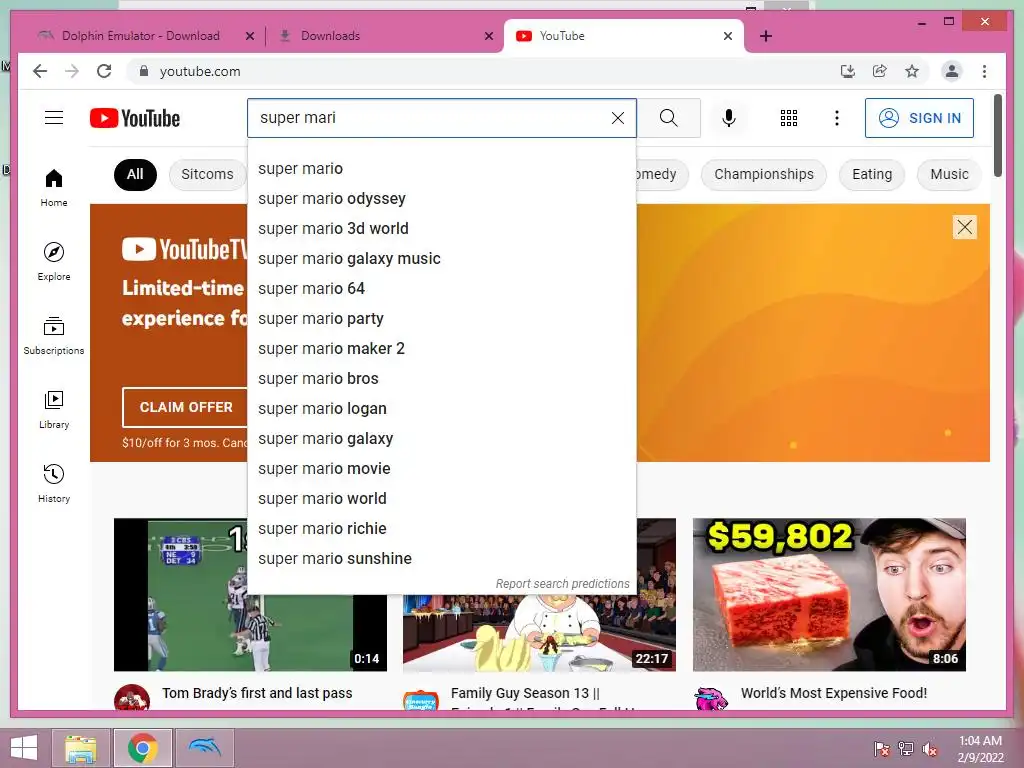Image resolution: width=1024 pixels, height=768 pixels.
Task: Close the YouTube TV banner ad
Action: pos(965,227)
